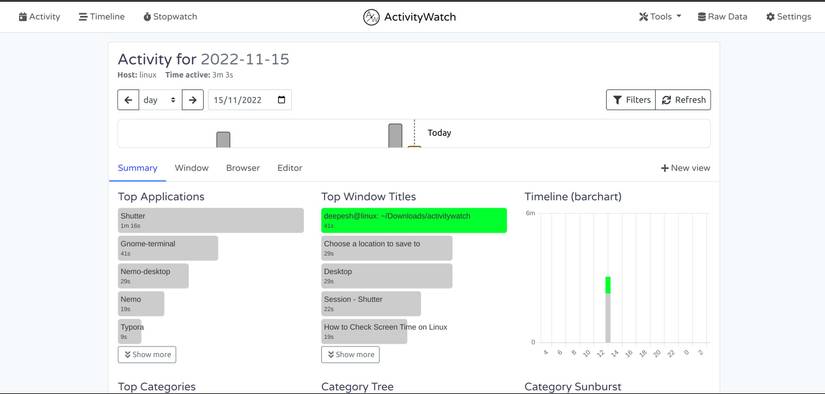Click the Timeline (barchart) heading
Screen dimensions: 825x394
click(573, 197)
